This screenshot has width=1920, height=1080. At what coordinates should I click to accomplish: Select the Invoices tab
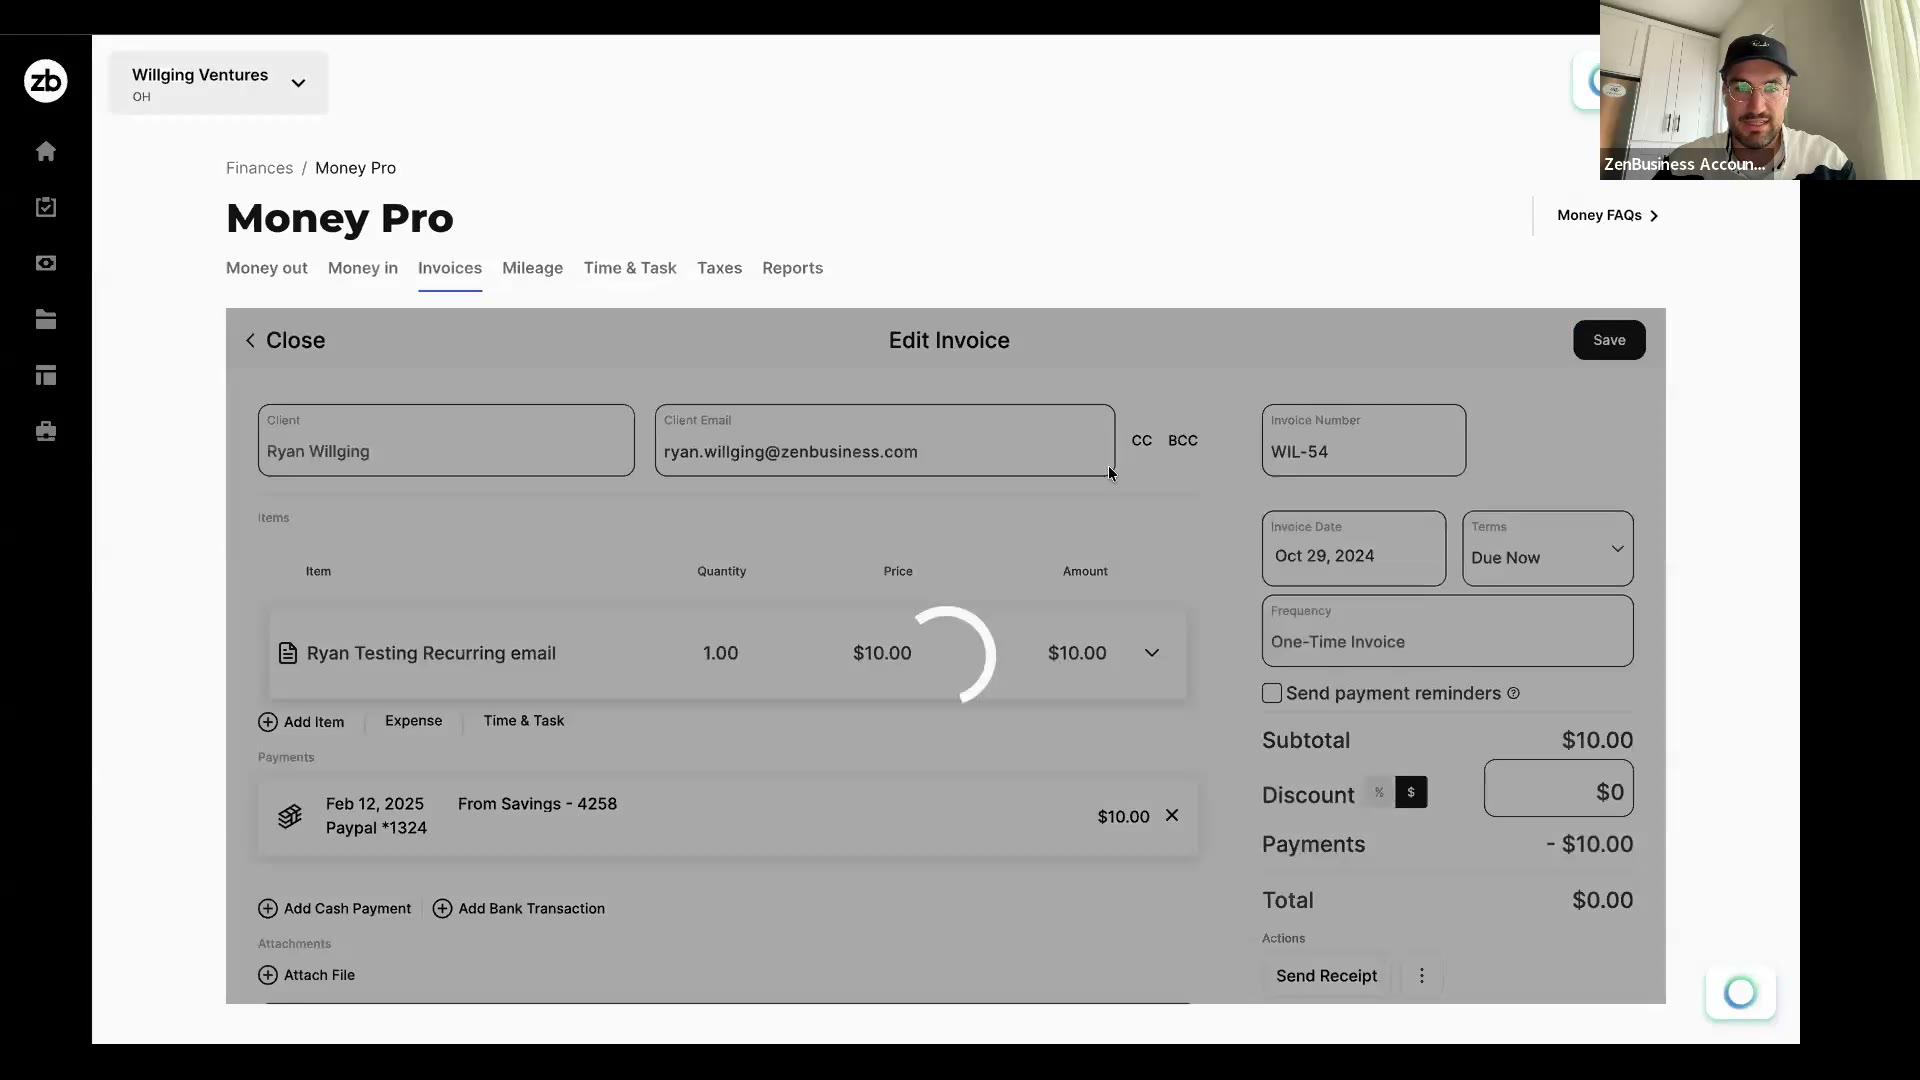tap(450, 268)
